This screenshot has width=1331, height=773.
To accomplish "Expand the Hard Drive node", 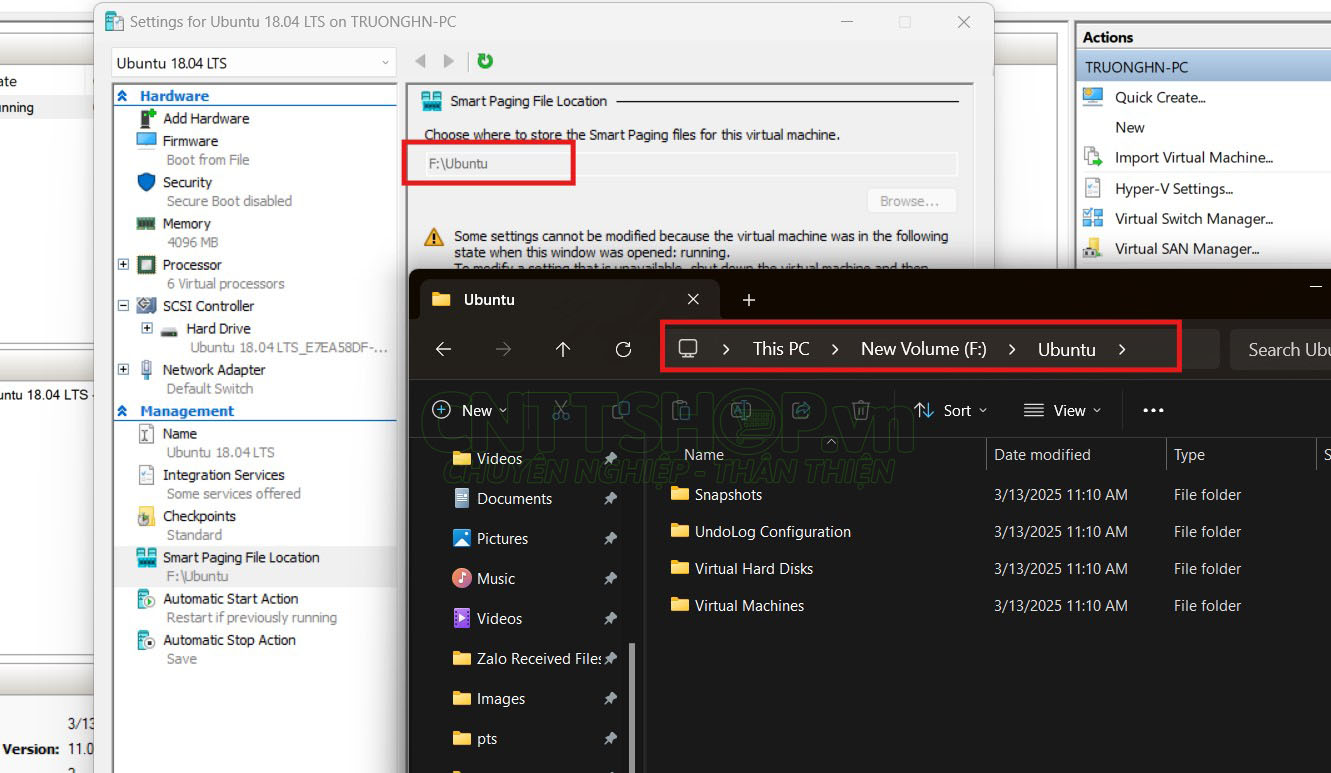I will pyautogui.click(x=147, y=328).
